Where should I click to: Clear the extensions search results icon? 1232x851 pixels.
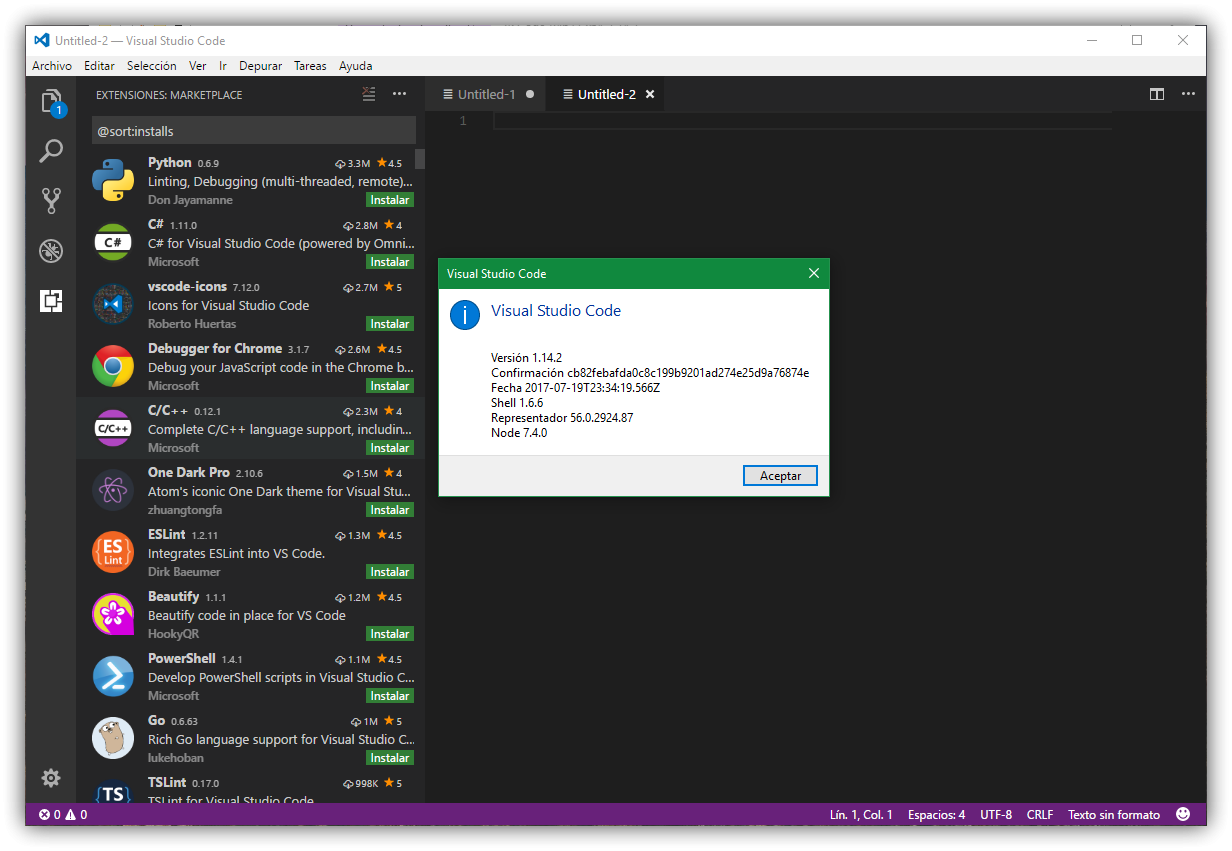click(369, 94)
